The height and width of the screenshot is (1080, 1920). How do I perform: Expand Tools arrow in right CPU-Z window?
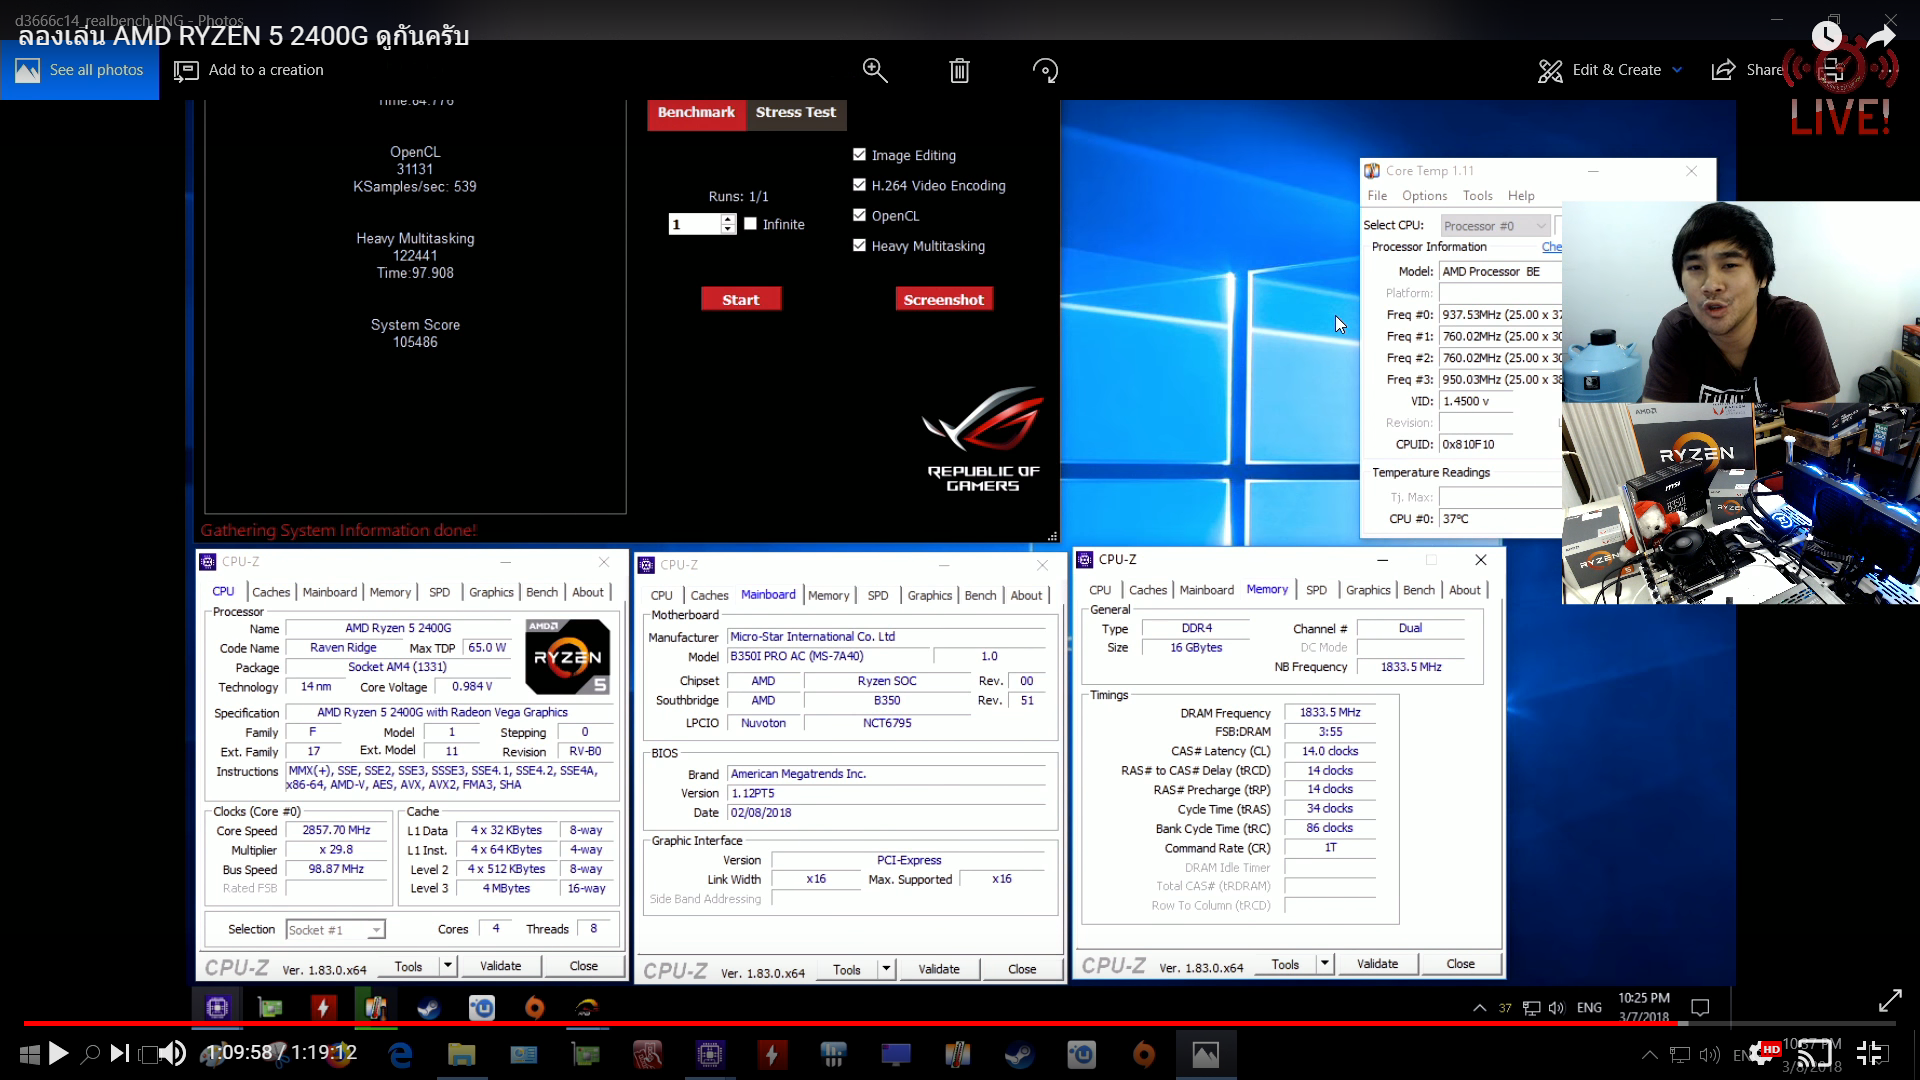tap(1325, 964)
